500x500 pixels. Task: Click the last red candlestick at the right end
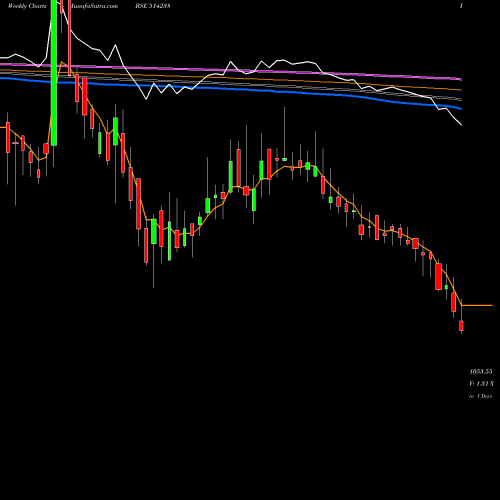pyautogui.click(x=461, y=326)
